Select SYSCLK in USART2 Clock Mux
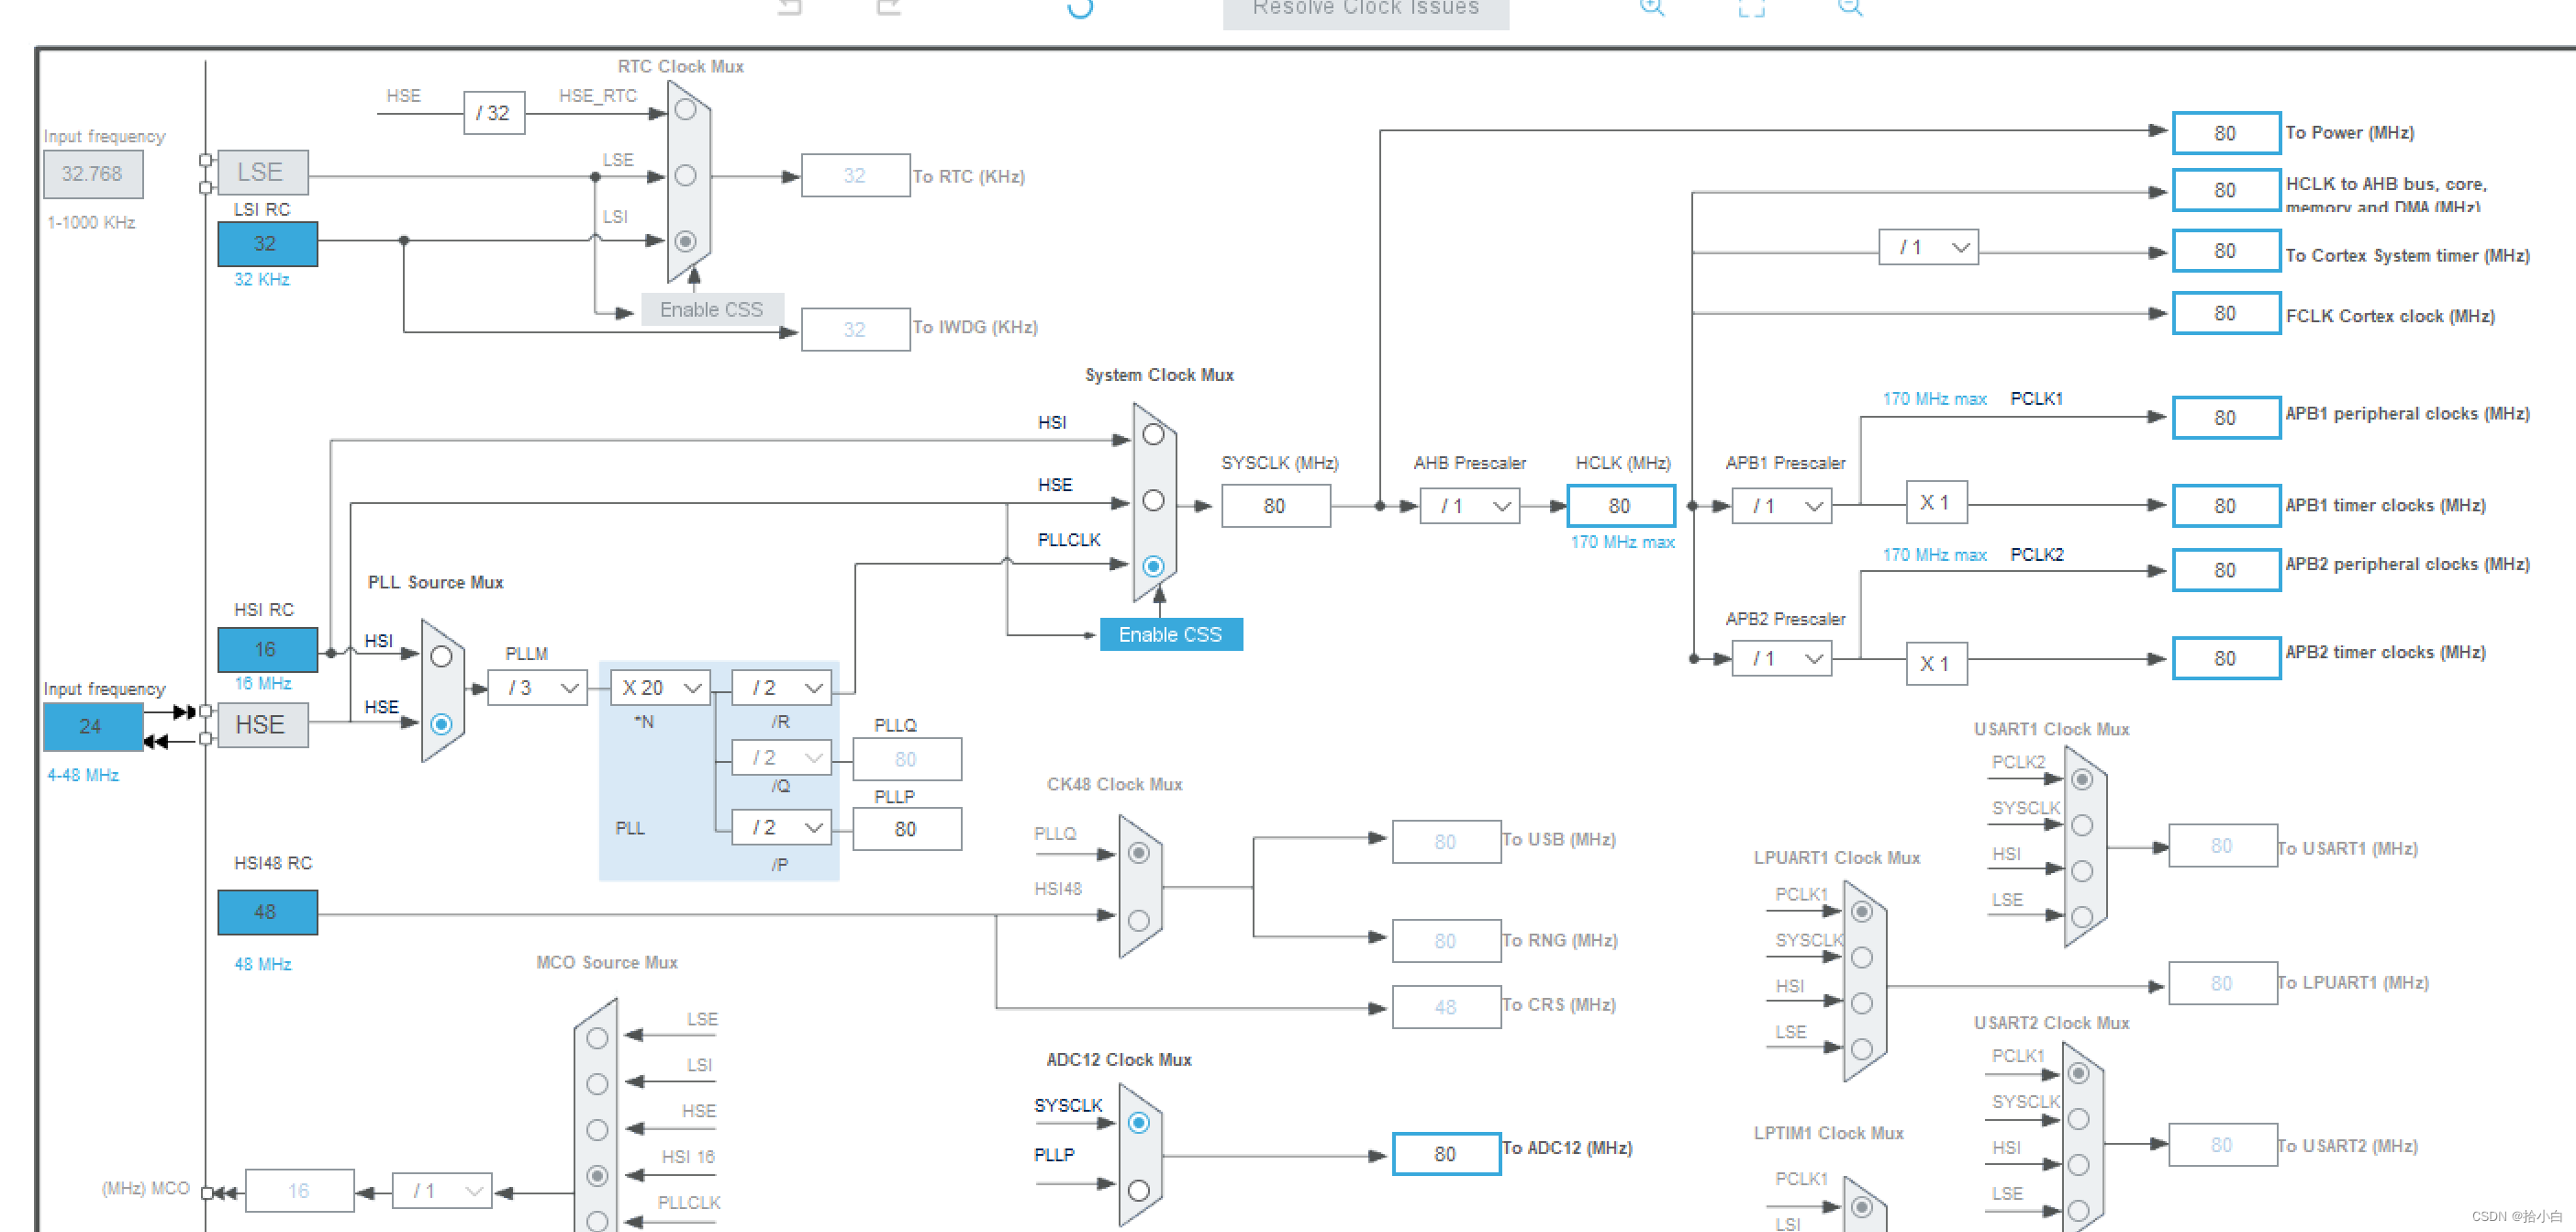Screen dimensions: 2576x1232 (2078, 1119)
